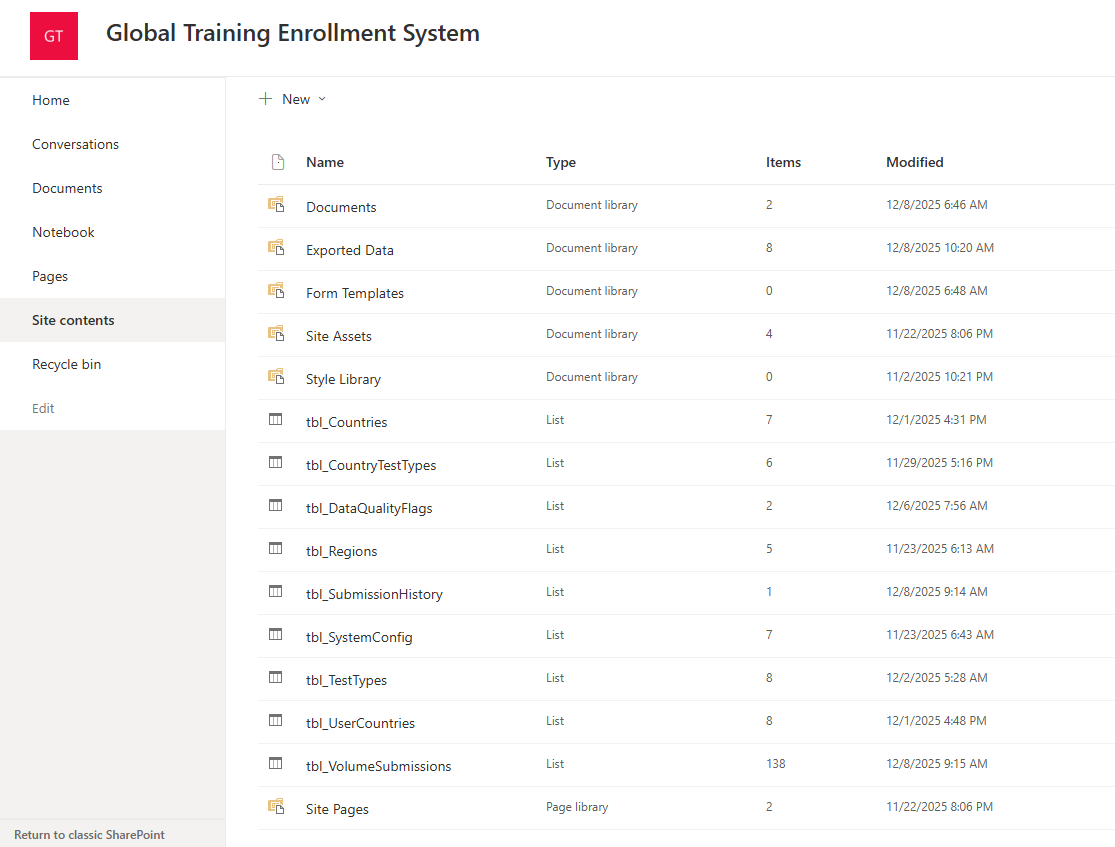1115x847 pixels.
Task: Click the list icon next to tbl_Countries
Action: [276, 420]
